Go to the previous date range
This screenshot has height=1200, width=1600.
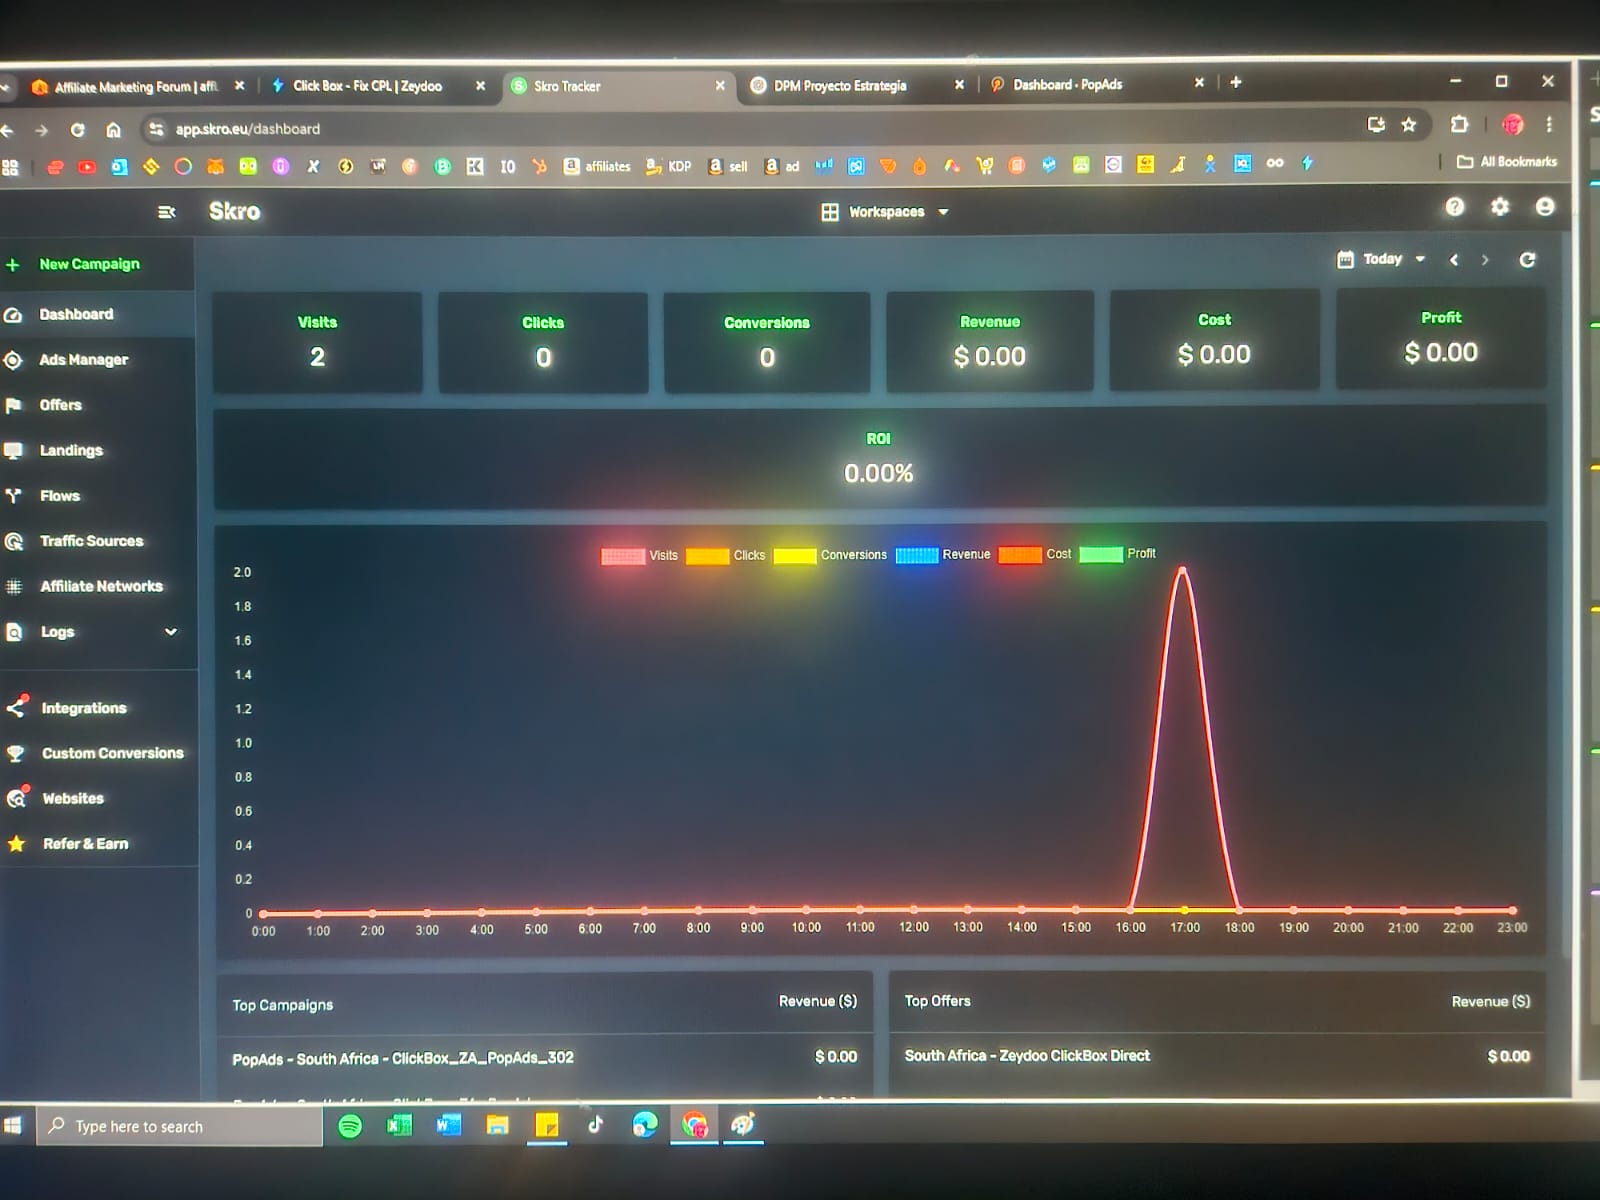(x=1454, y=260)
